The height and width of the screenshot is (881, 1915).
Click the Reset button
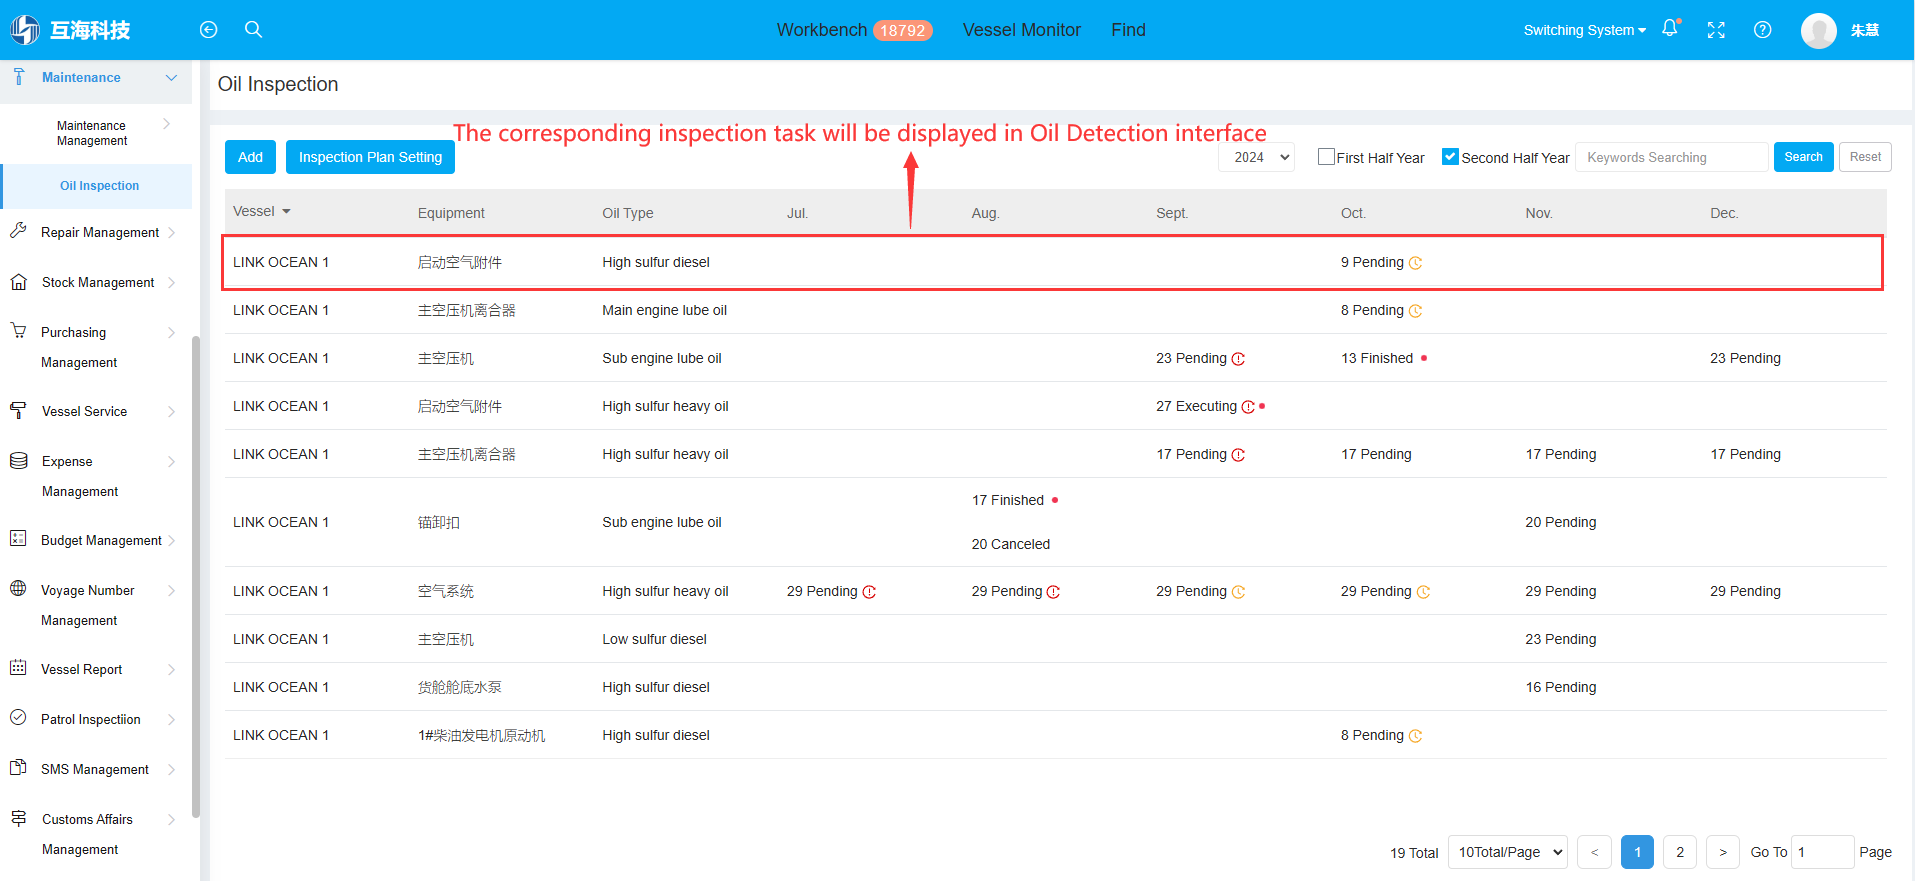click(x=1865, y=157)
